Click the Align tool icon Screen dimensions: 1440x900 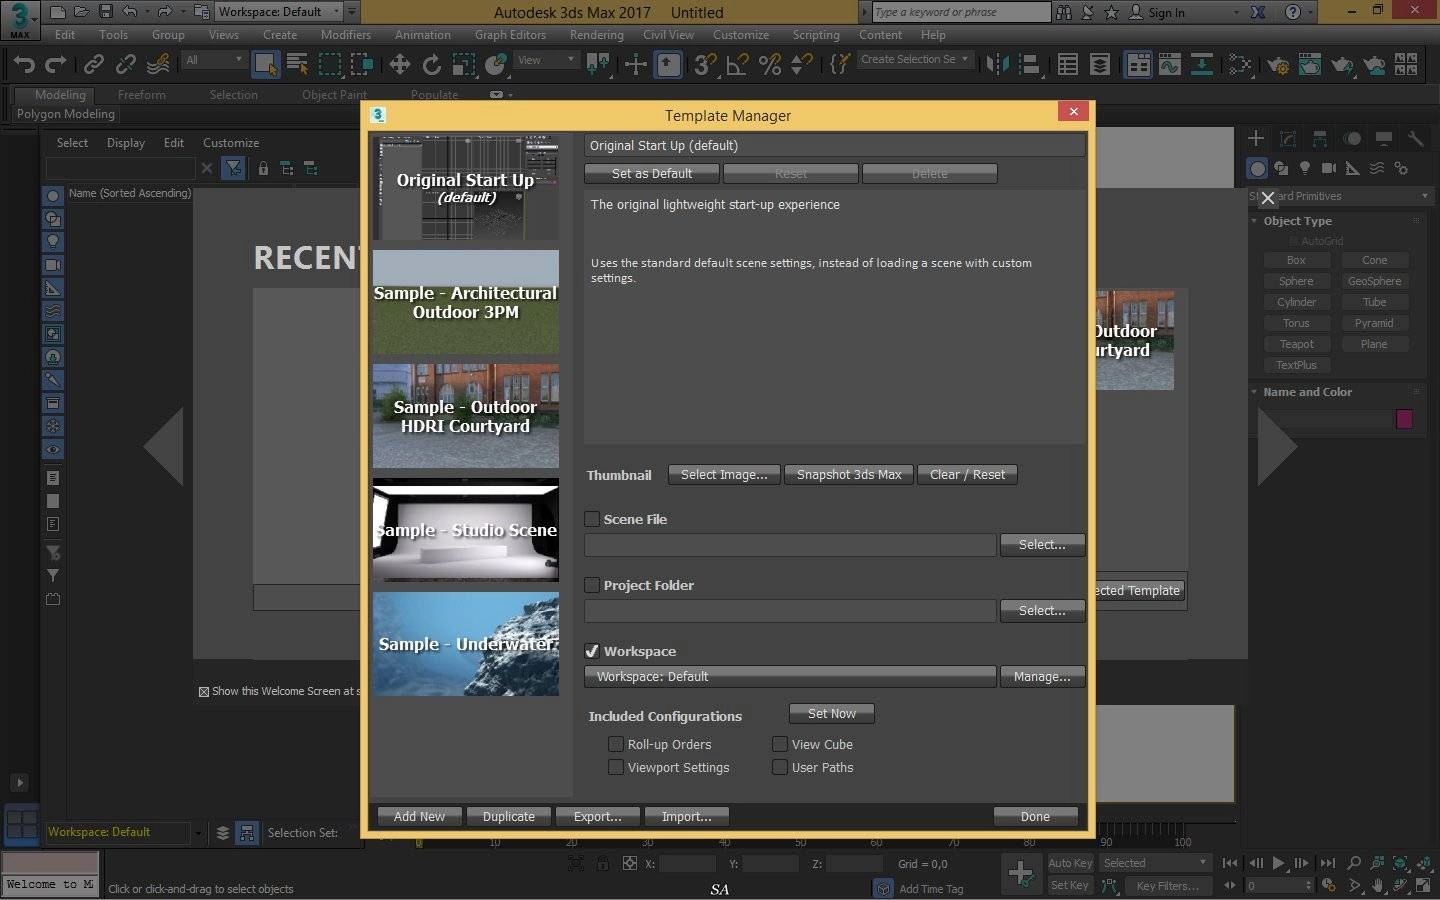[x=1029, y=64]
